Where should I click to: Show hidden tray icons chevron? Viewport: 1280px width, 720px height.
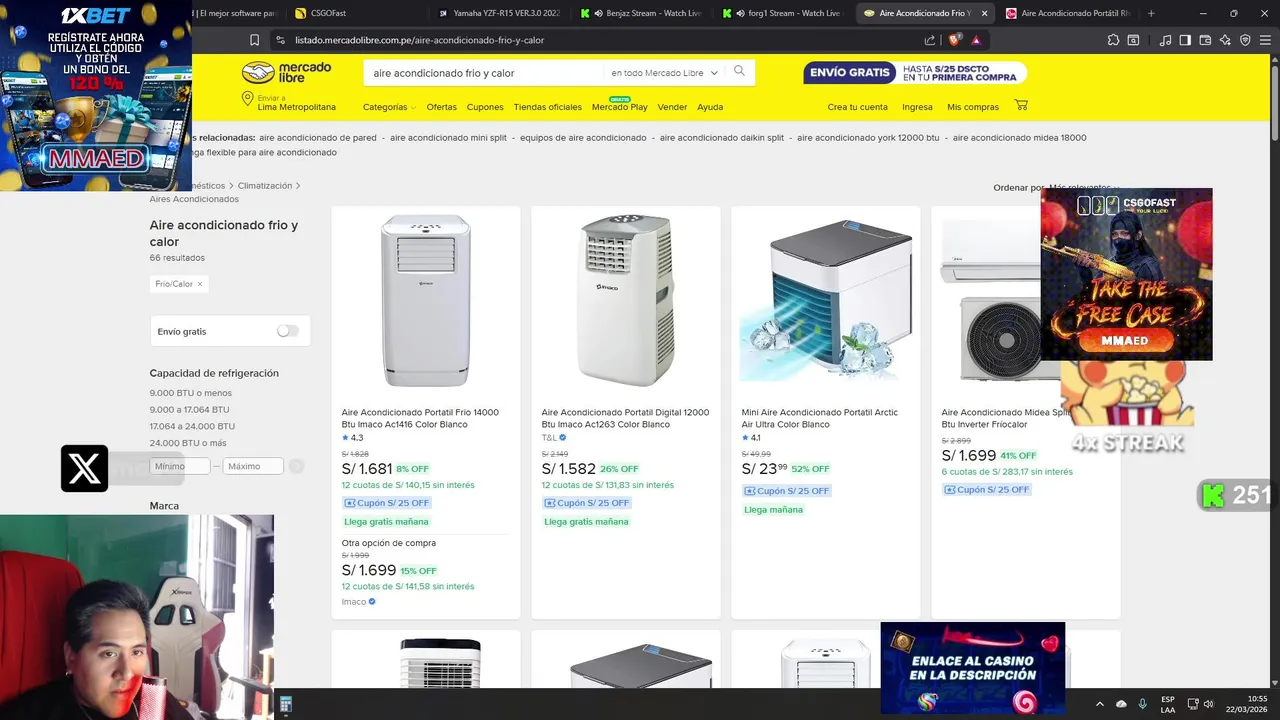1100,704
